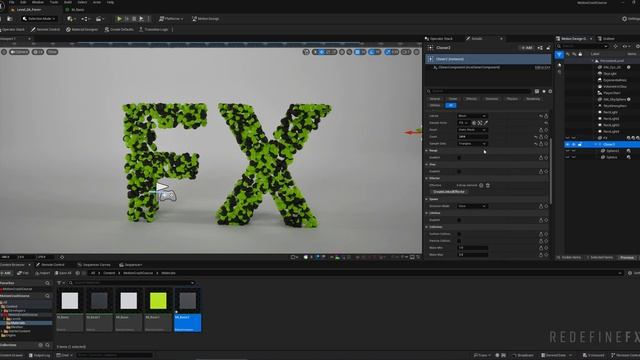
Task: Select the Cloner2 (Instance) row in Details
Action: pos(488,59)
